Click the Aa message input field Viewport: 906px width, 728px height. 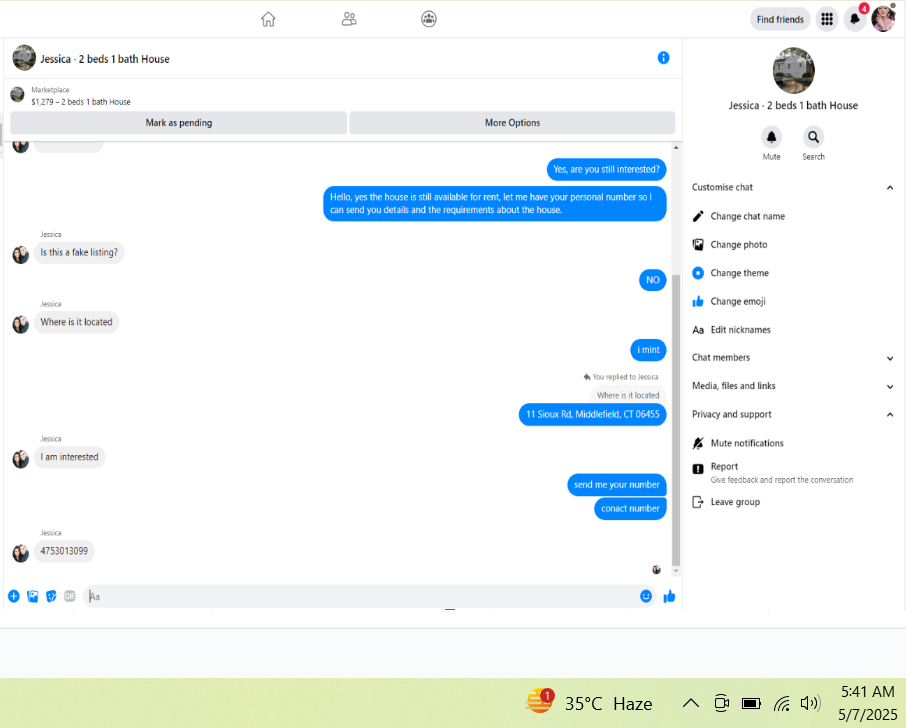click(361, 596)
